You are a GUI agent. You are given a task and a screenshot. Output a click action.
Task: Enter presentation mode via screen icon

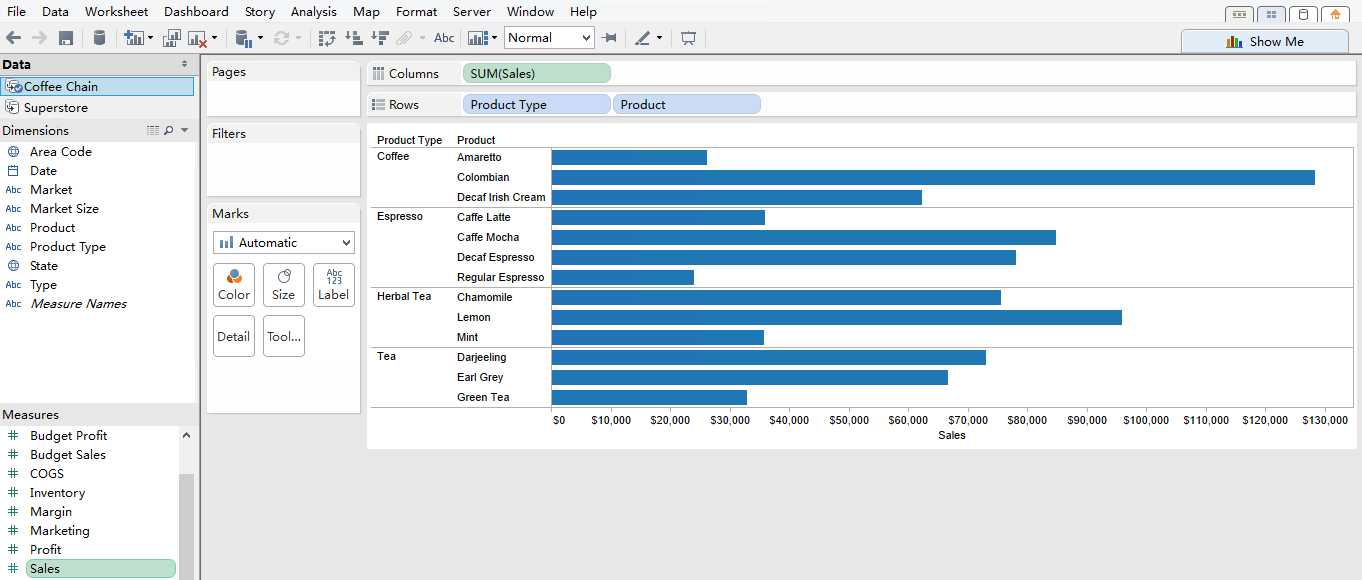coord(688,38)
